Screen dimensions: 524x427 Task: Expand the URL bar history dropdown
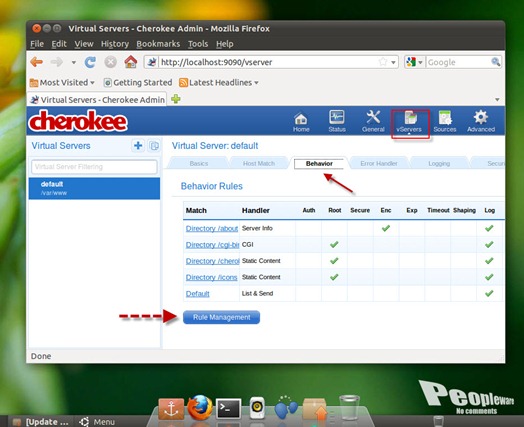point(393,62)
